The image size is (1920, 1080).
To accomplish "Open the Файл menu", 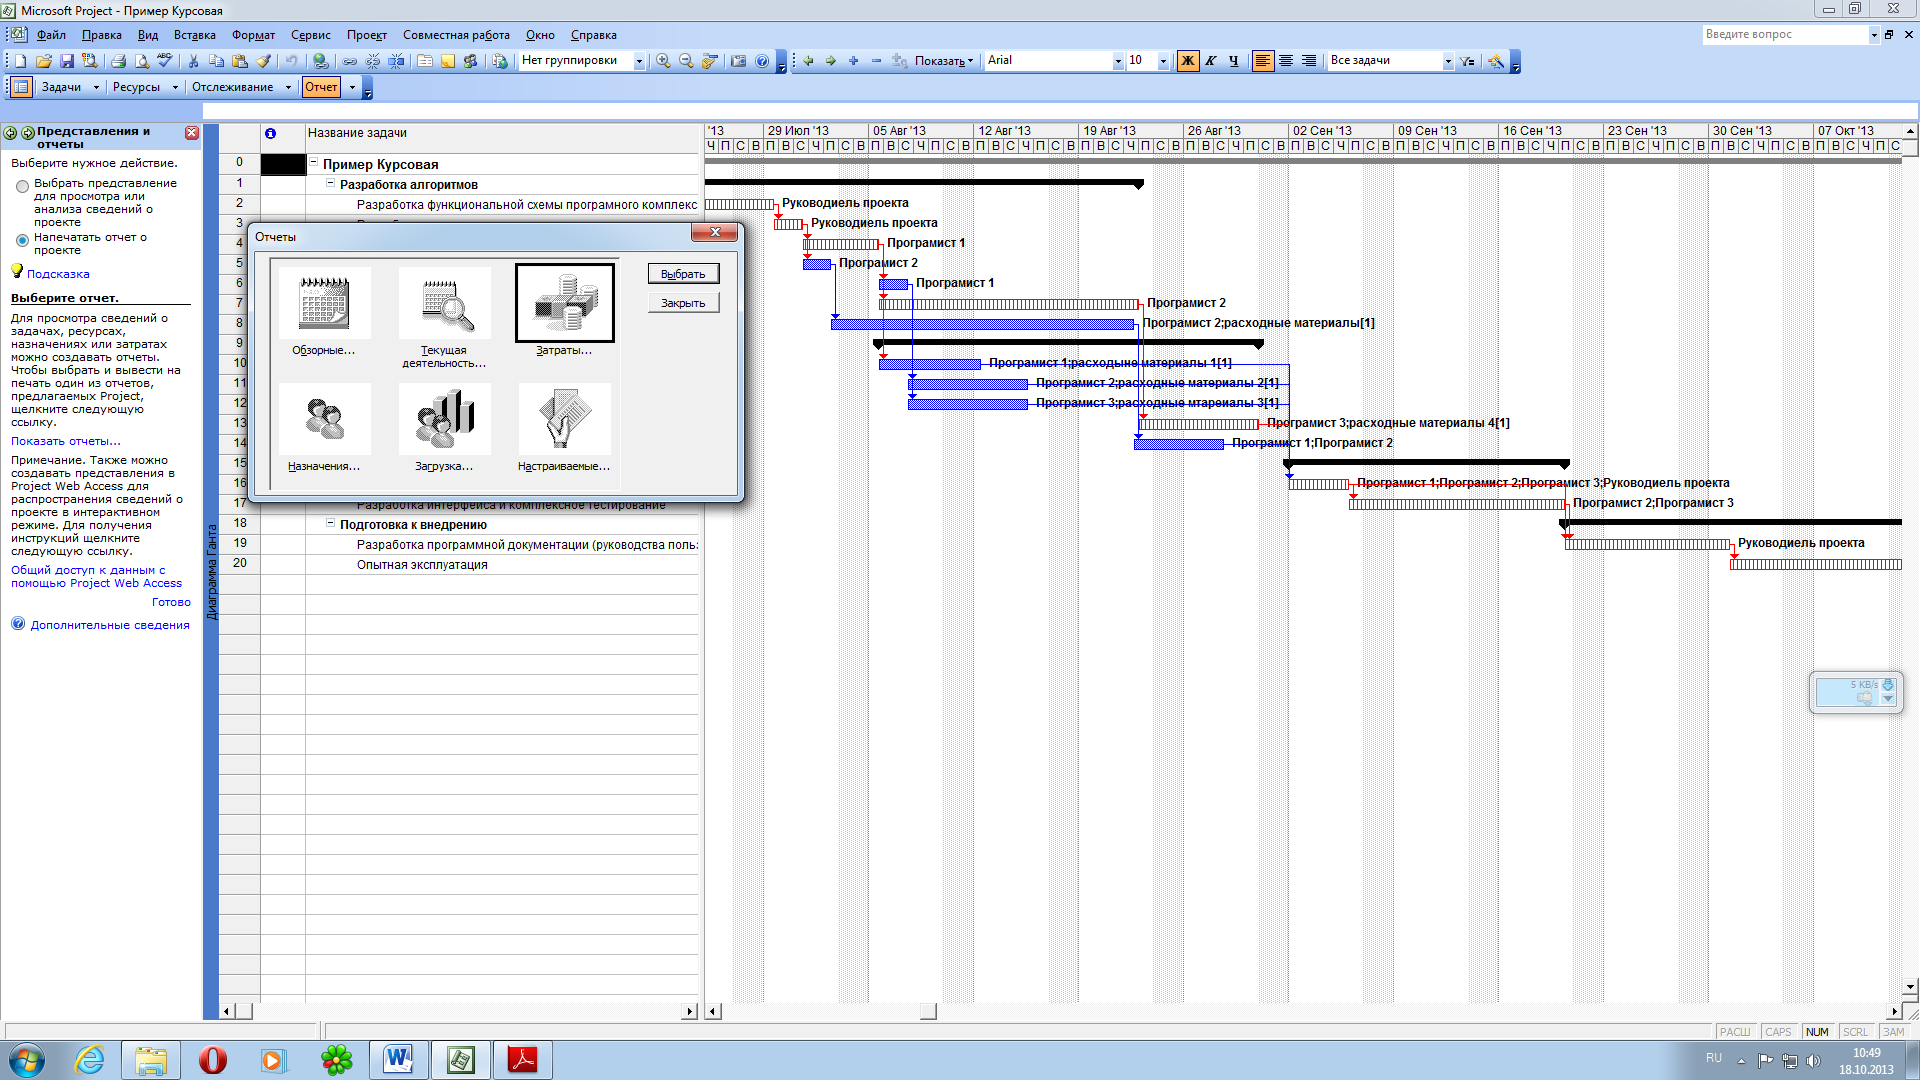I will coord(51,35).
